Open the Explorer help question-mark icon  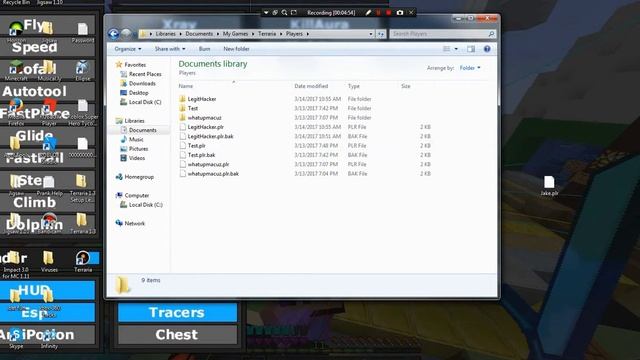pos(487,49)
